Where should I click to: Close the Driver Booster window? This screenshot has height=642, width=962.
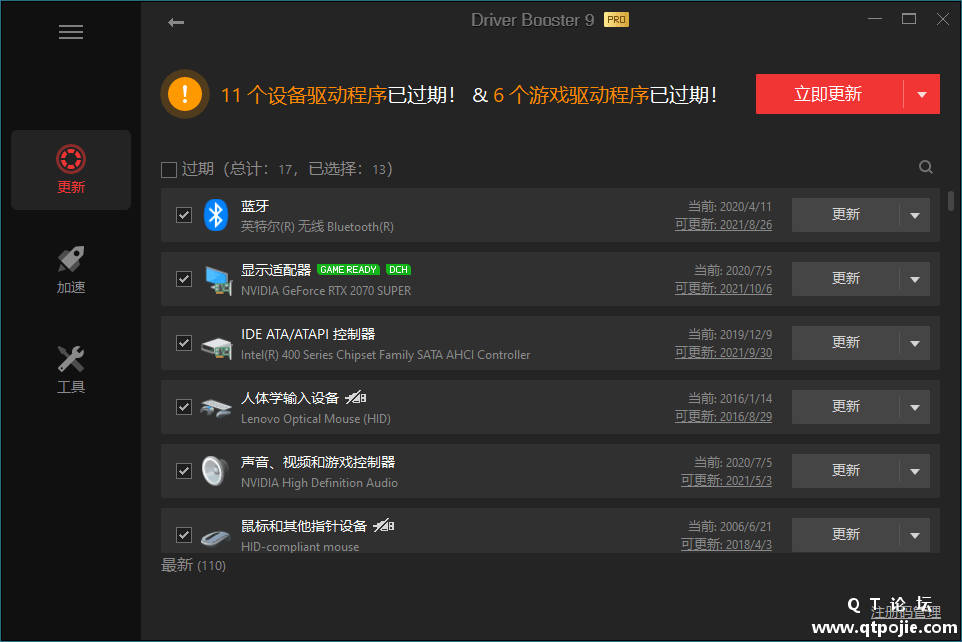(x=943, y=19)
